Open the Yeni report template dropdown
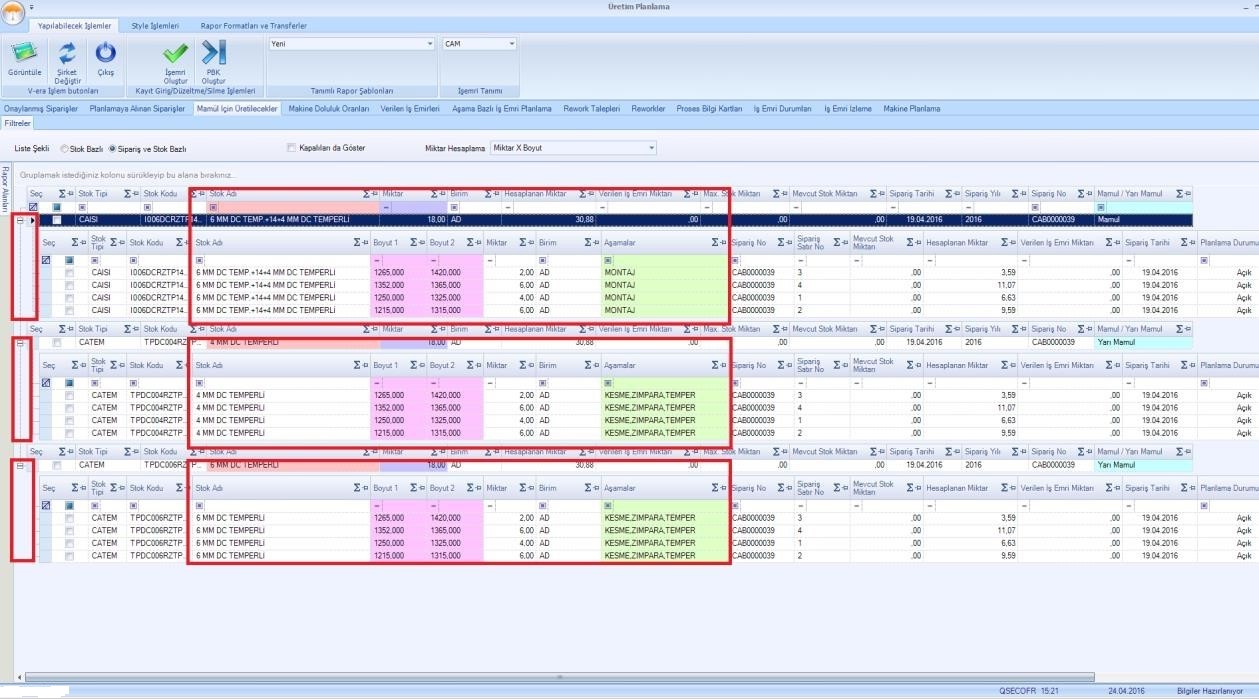The height and width of the screenshot is (699, 1259). pyautogui.click(x=430, y=44)
